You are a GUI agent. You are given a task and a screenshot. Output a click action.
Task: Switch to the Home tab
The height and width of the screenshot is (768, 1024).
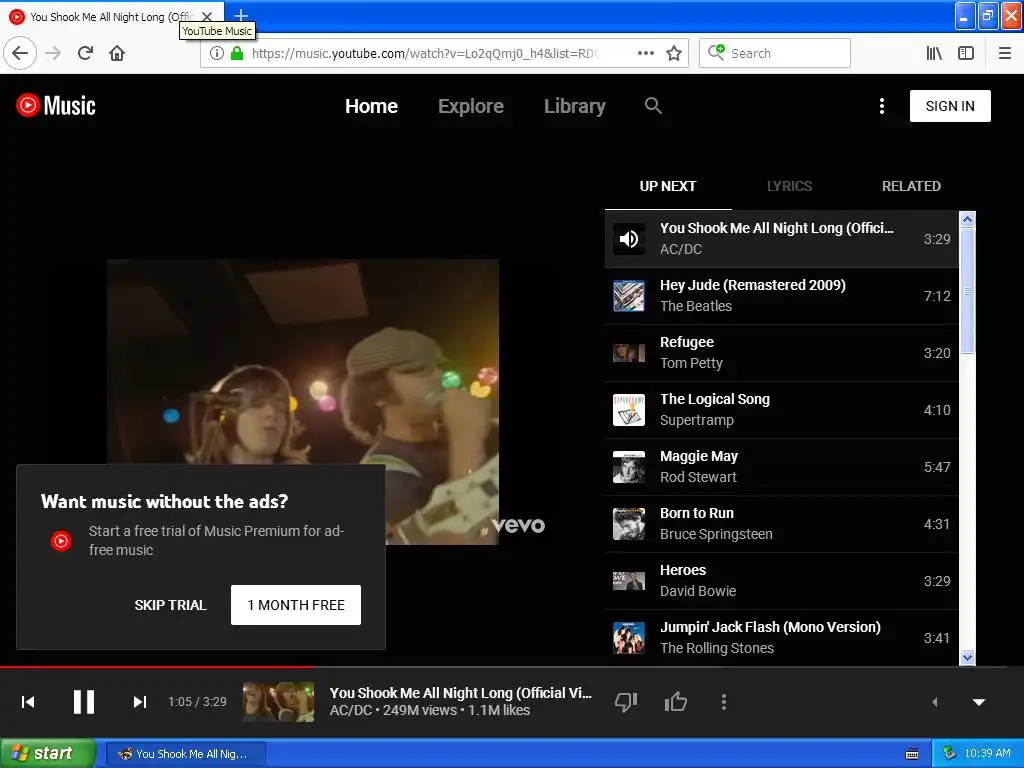coord(371,106)
